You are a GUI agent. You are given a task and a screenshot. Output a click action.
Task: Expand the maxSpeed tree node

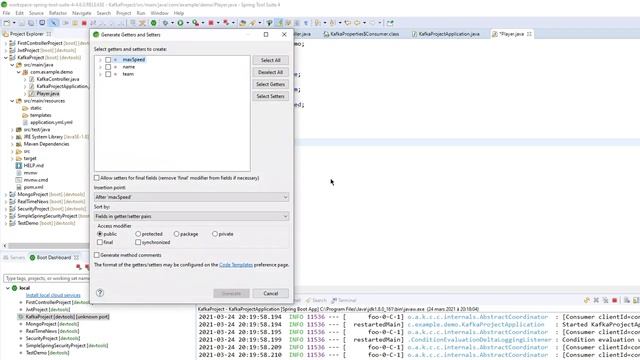point(100,60)
